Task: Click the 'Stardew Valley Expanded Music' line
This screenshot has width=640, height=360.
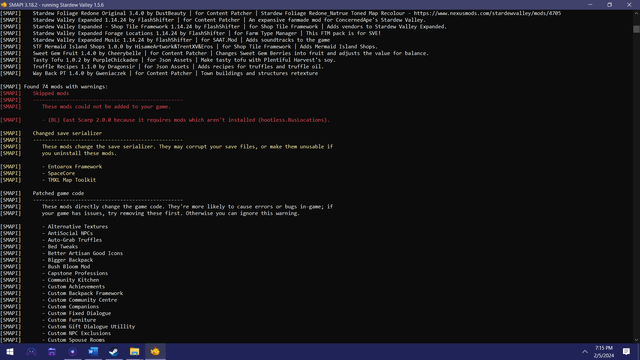Action: pyautogui.click(x=181, y=40)
